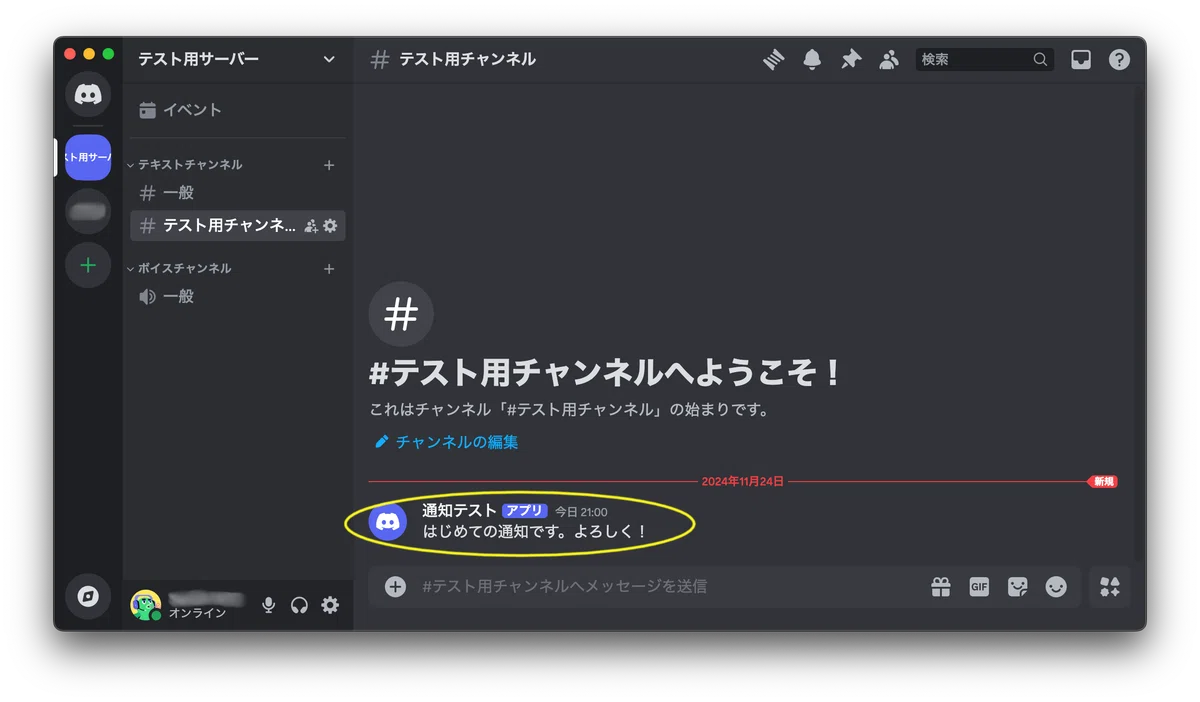The height and width of the screenshot is (702, 1200).
Task: Open the apps launcher icon
Action: coord(1110,587)
